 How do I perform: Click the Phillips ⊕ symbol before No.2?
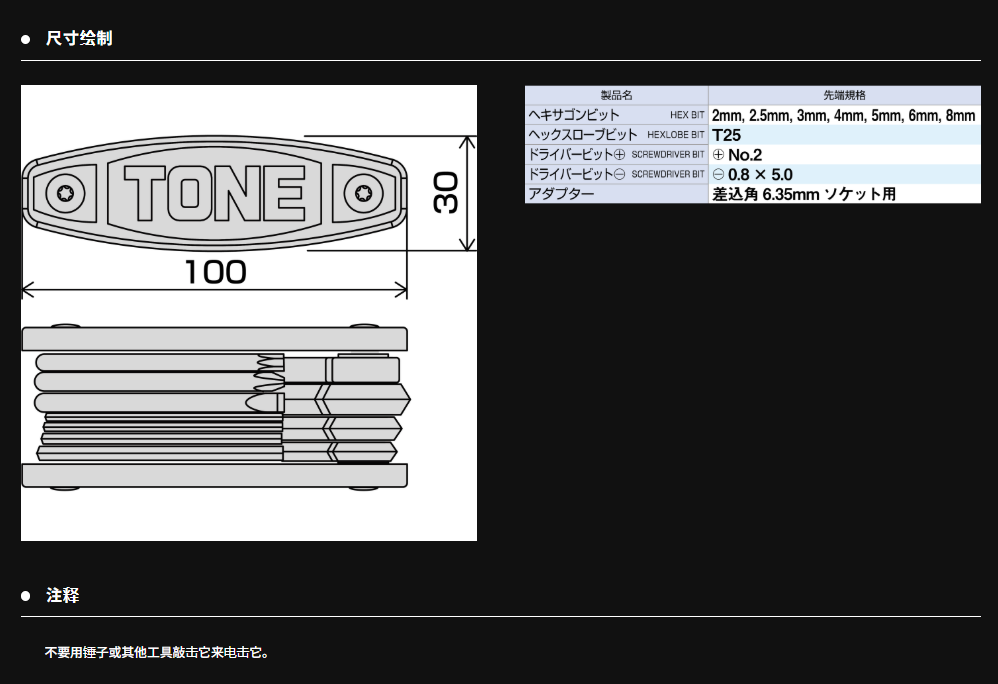(718, 155)
